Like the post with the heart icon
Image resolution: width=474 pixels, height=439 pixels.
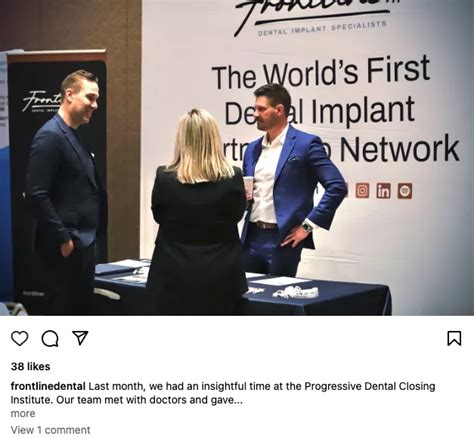(20, 338)
